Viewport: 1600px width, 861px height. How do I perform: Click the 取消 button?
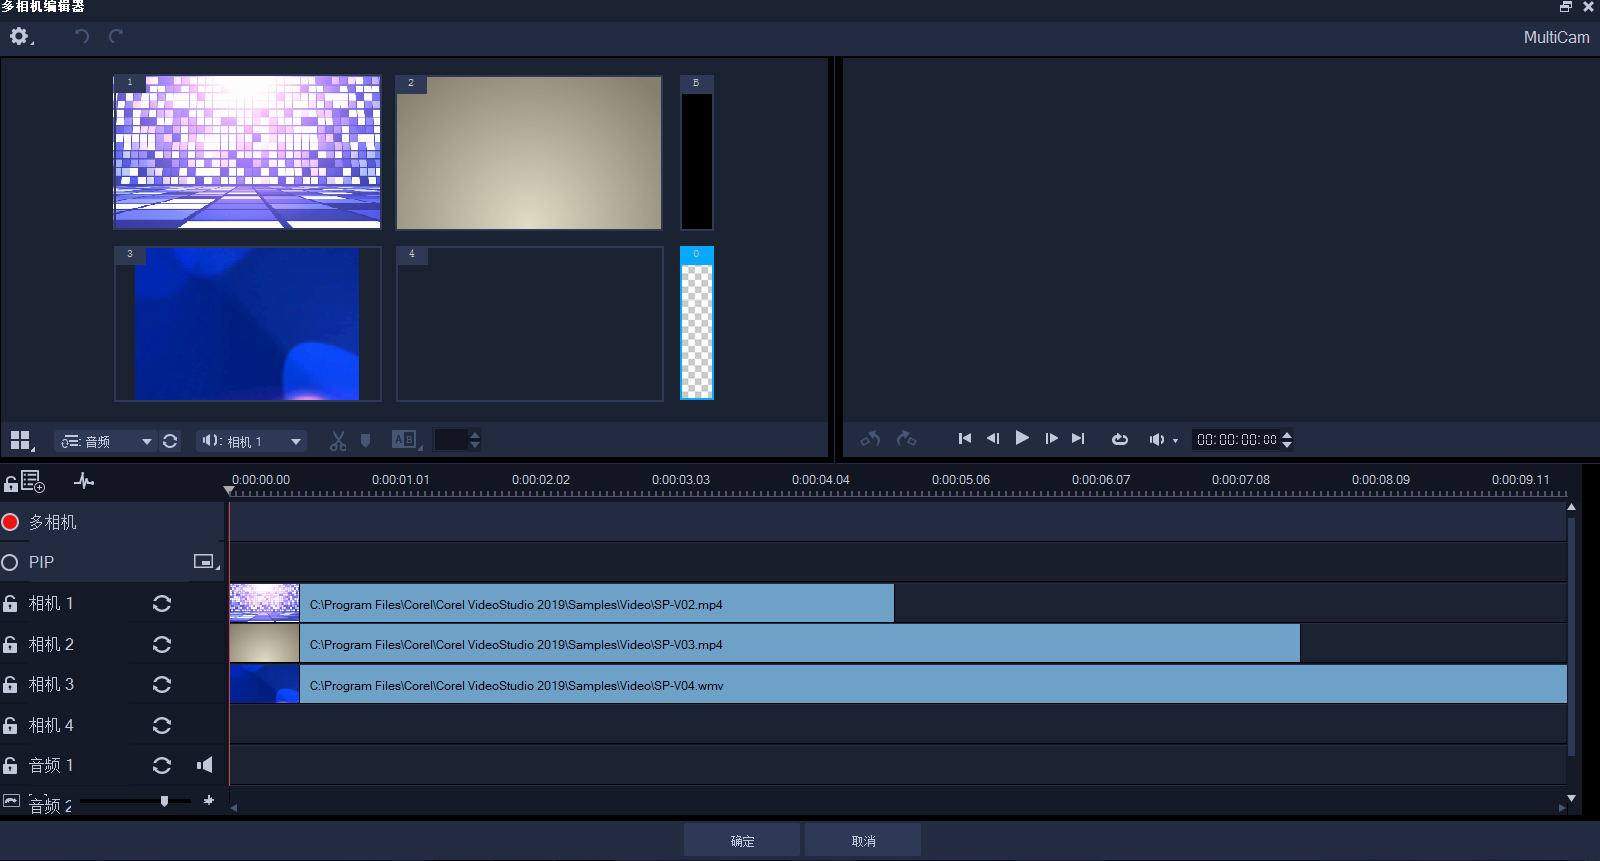point(863,840)
